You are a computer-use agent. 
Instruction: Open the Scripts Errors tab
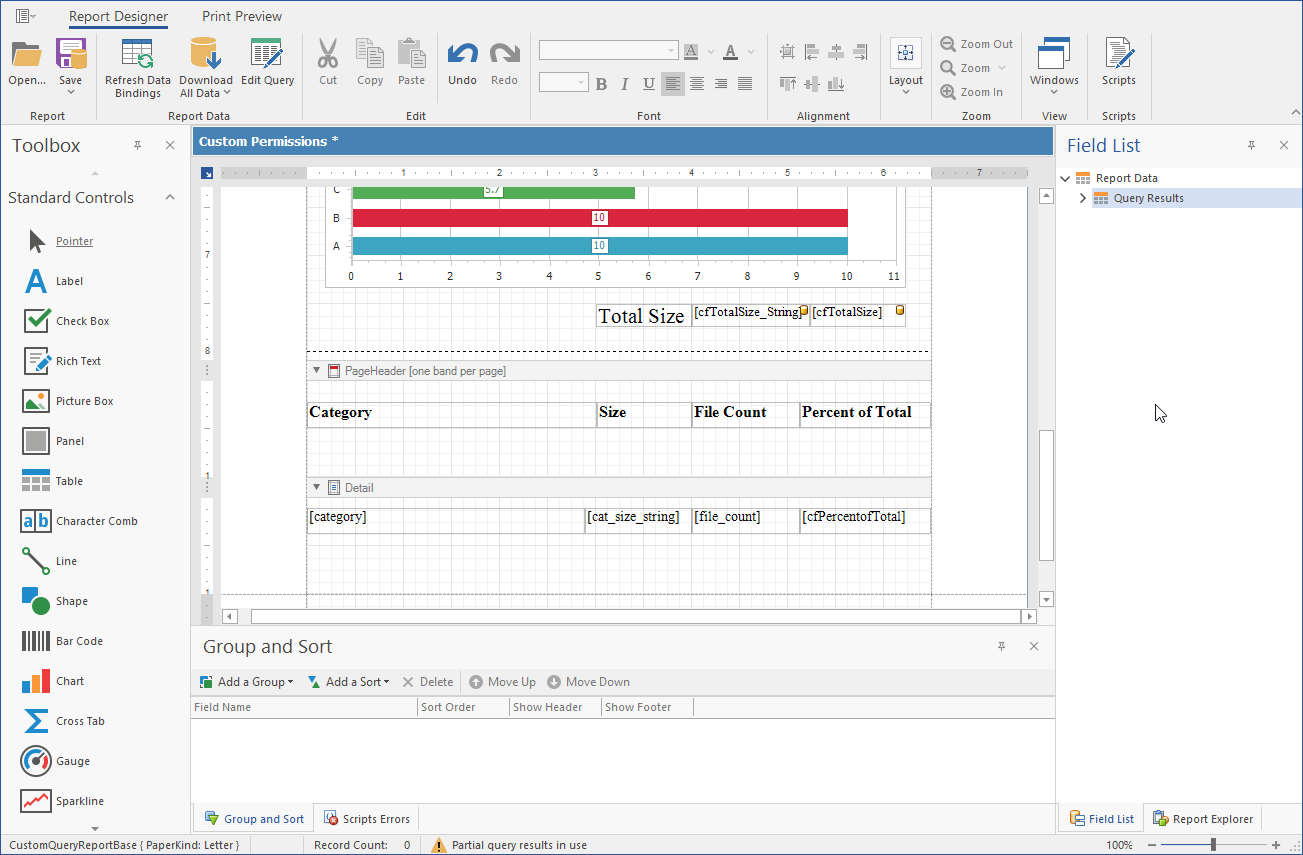(x=366, y=819)
